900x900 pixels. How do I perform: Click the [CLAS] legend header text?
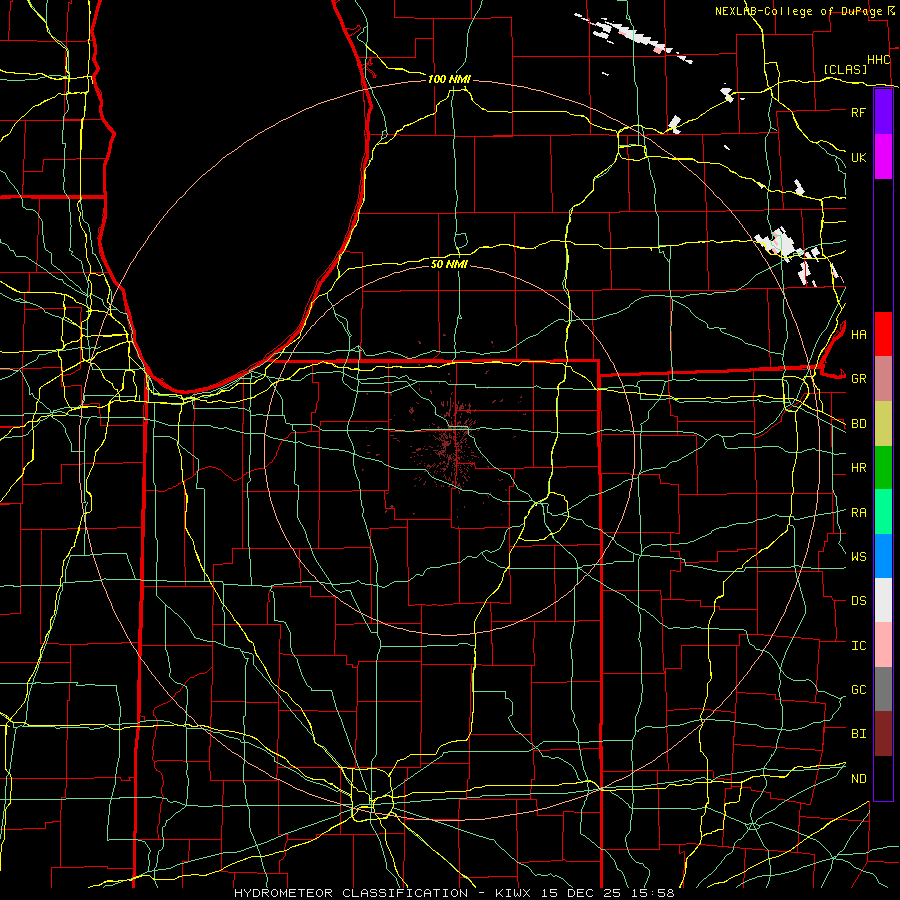point(845,69)
